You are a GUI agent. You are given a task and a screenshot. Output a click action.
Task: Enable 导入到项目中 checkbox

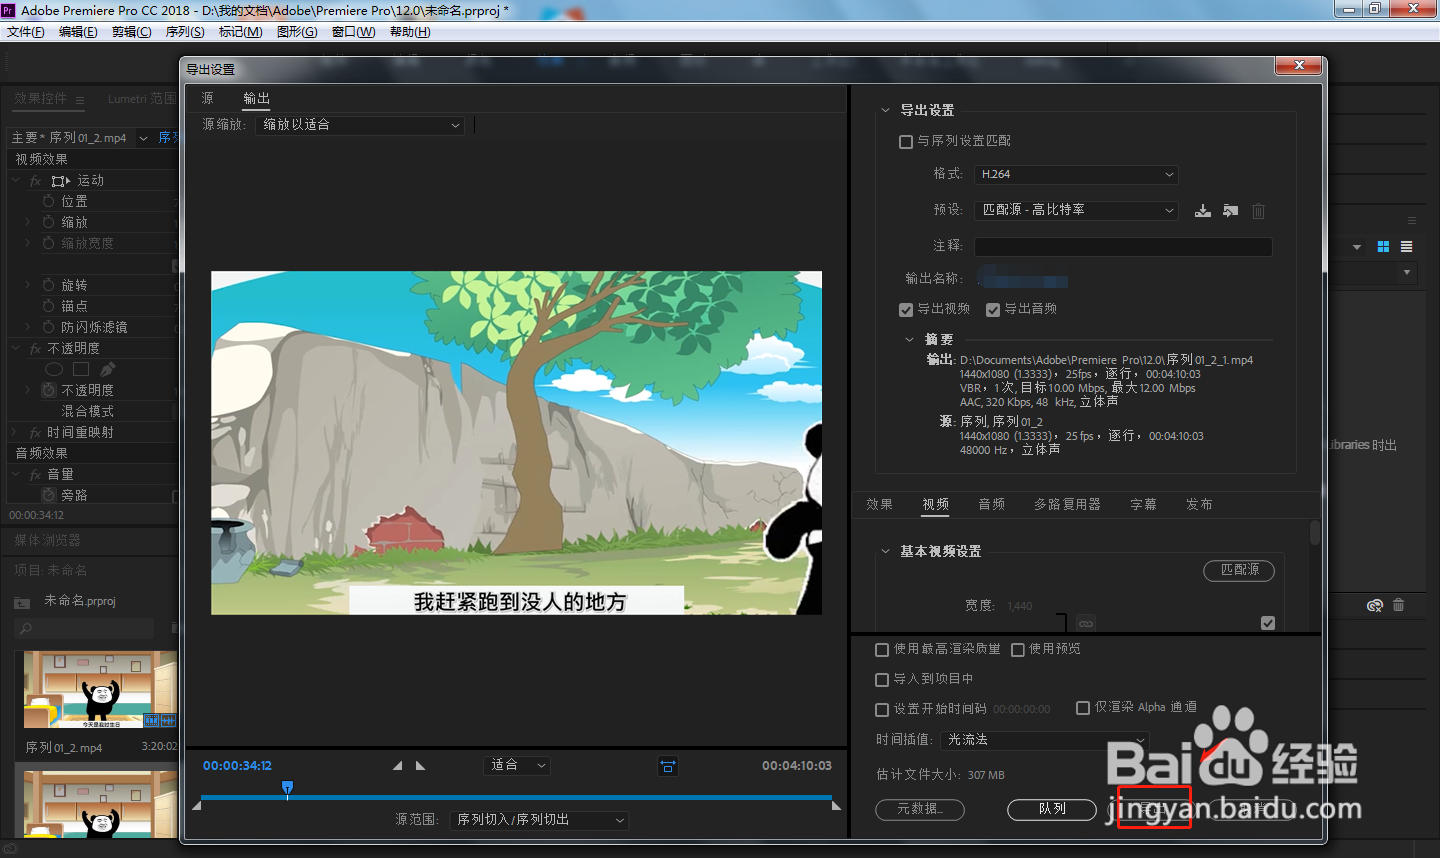tap(882, 680)
